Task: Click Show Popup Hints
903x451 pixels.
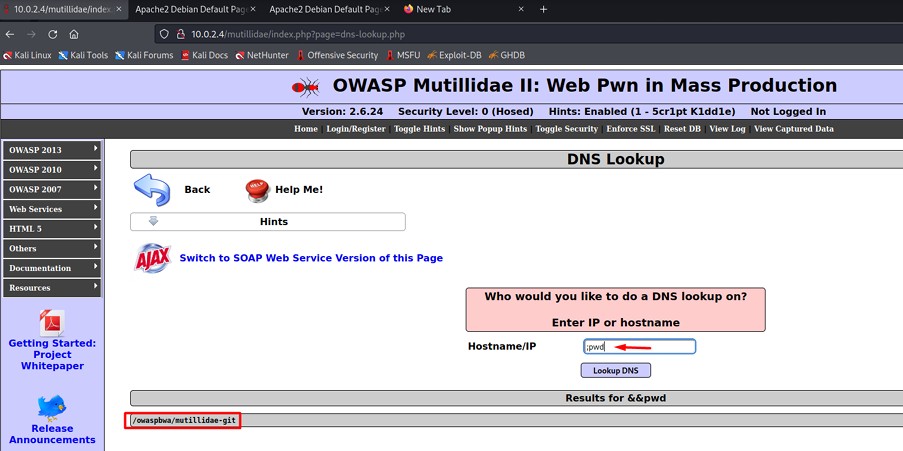Action: pyautogui.click(x=490, y=129)
